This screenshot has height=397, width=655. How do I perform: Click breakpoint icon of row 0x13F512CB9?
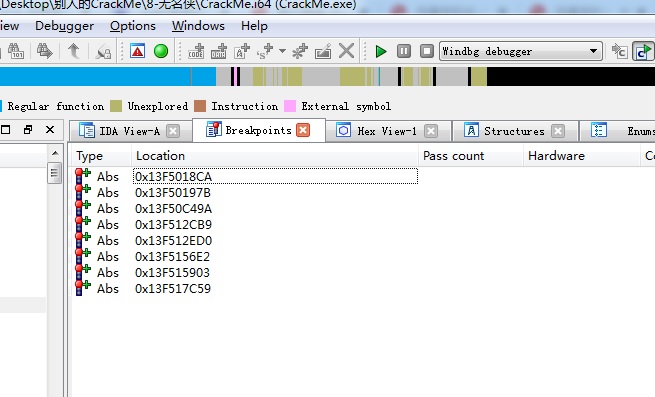click(x=83, y=224)
